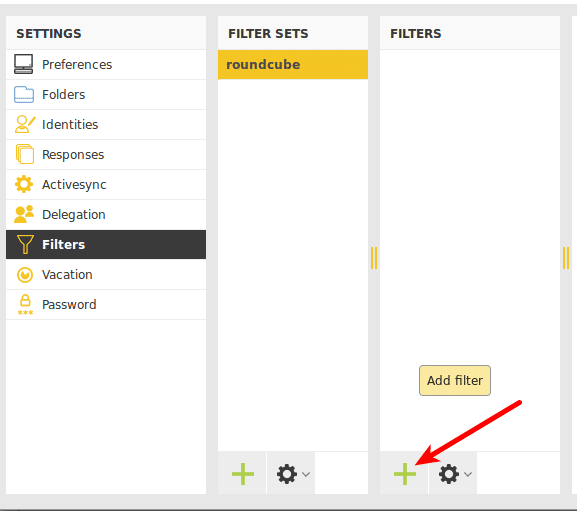
Task: Click the Preferences monitor icon
Action: click(x=24, y=64)
